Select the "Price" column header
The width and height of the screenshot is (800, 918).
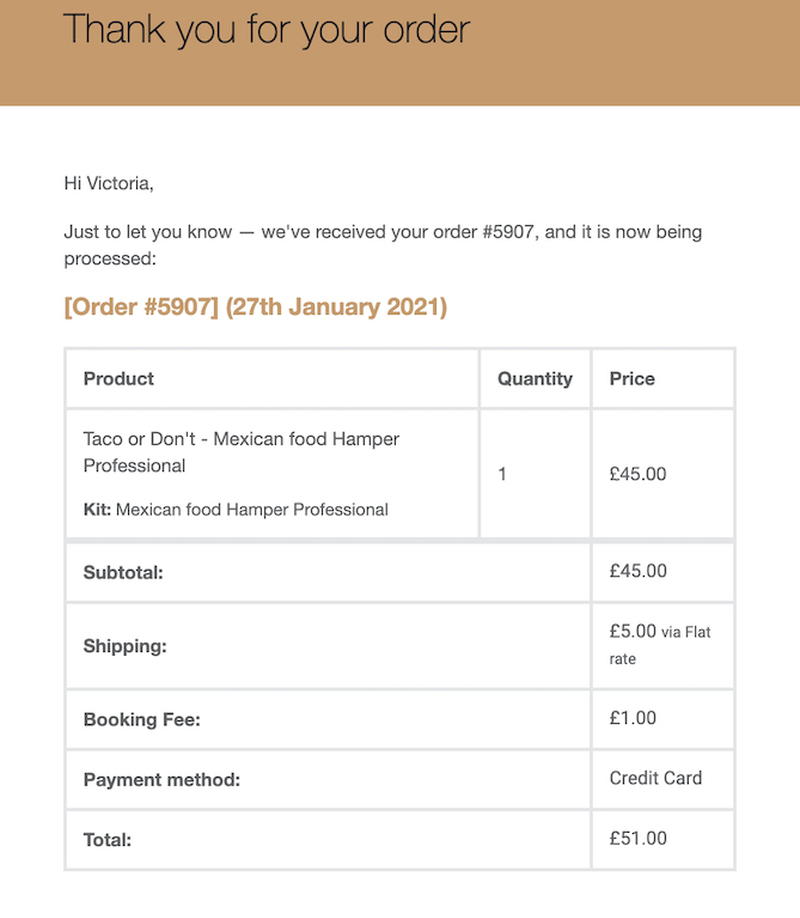click(632, 379)
